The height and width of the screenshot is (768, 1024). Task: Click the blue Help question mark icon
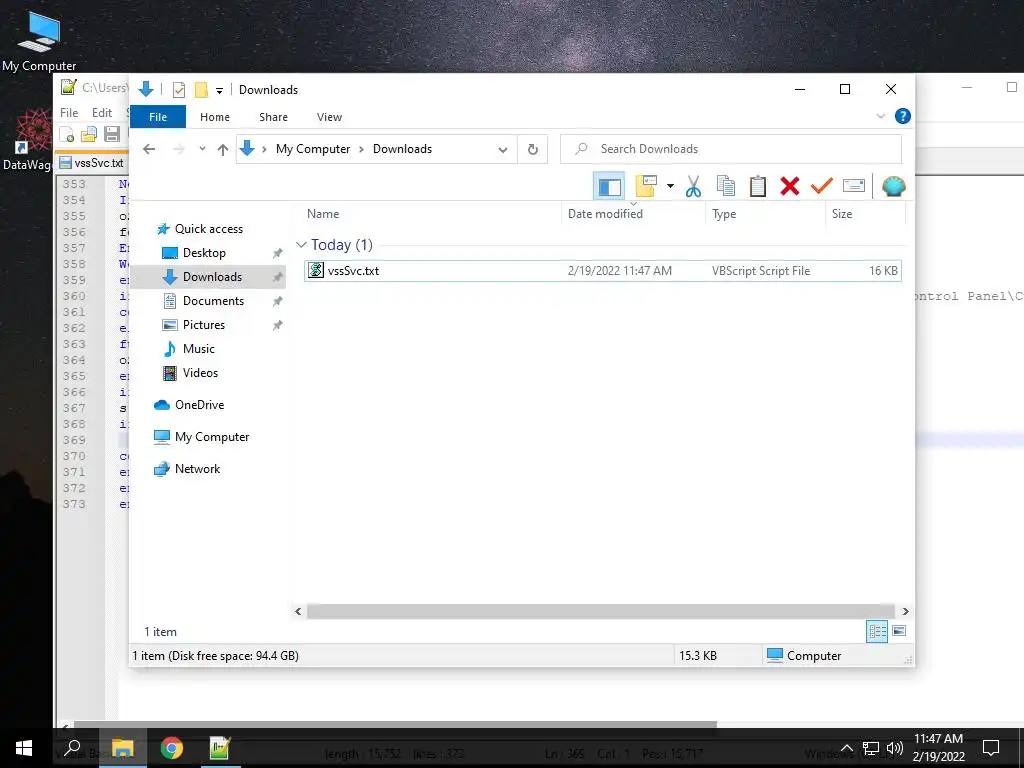pyautogui.click(x=903, y=116)
